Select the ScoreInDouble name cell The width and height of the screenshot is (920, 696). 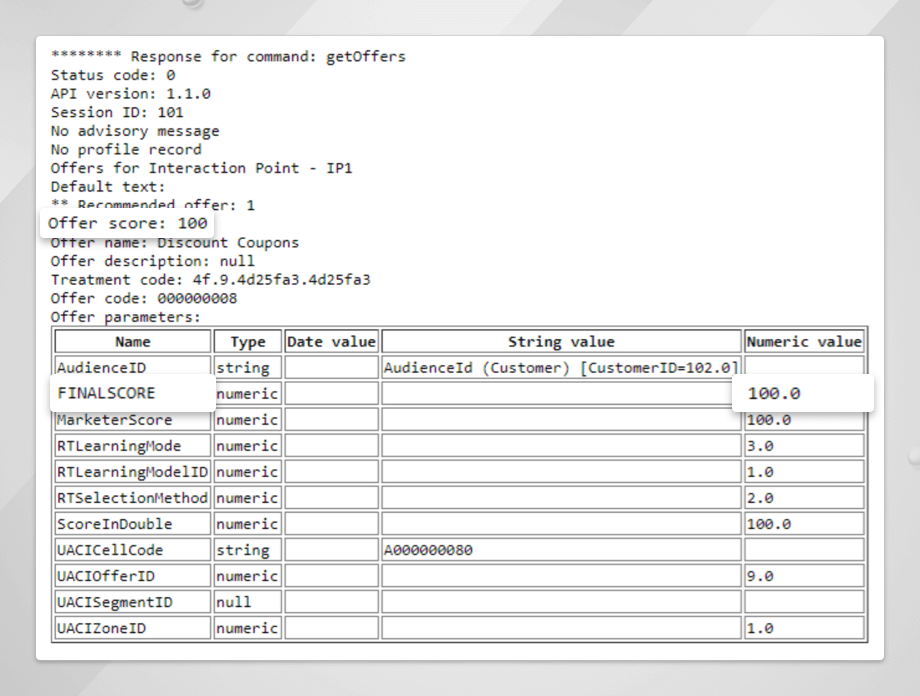click(x=114, y=524)
